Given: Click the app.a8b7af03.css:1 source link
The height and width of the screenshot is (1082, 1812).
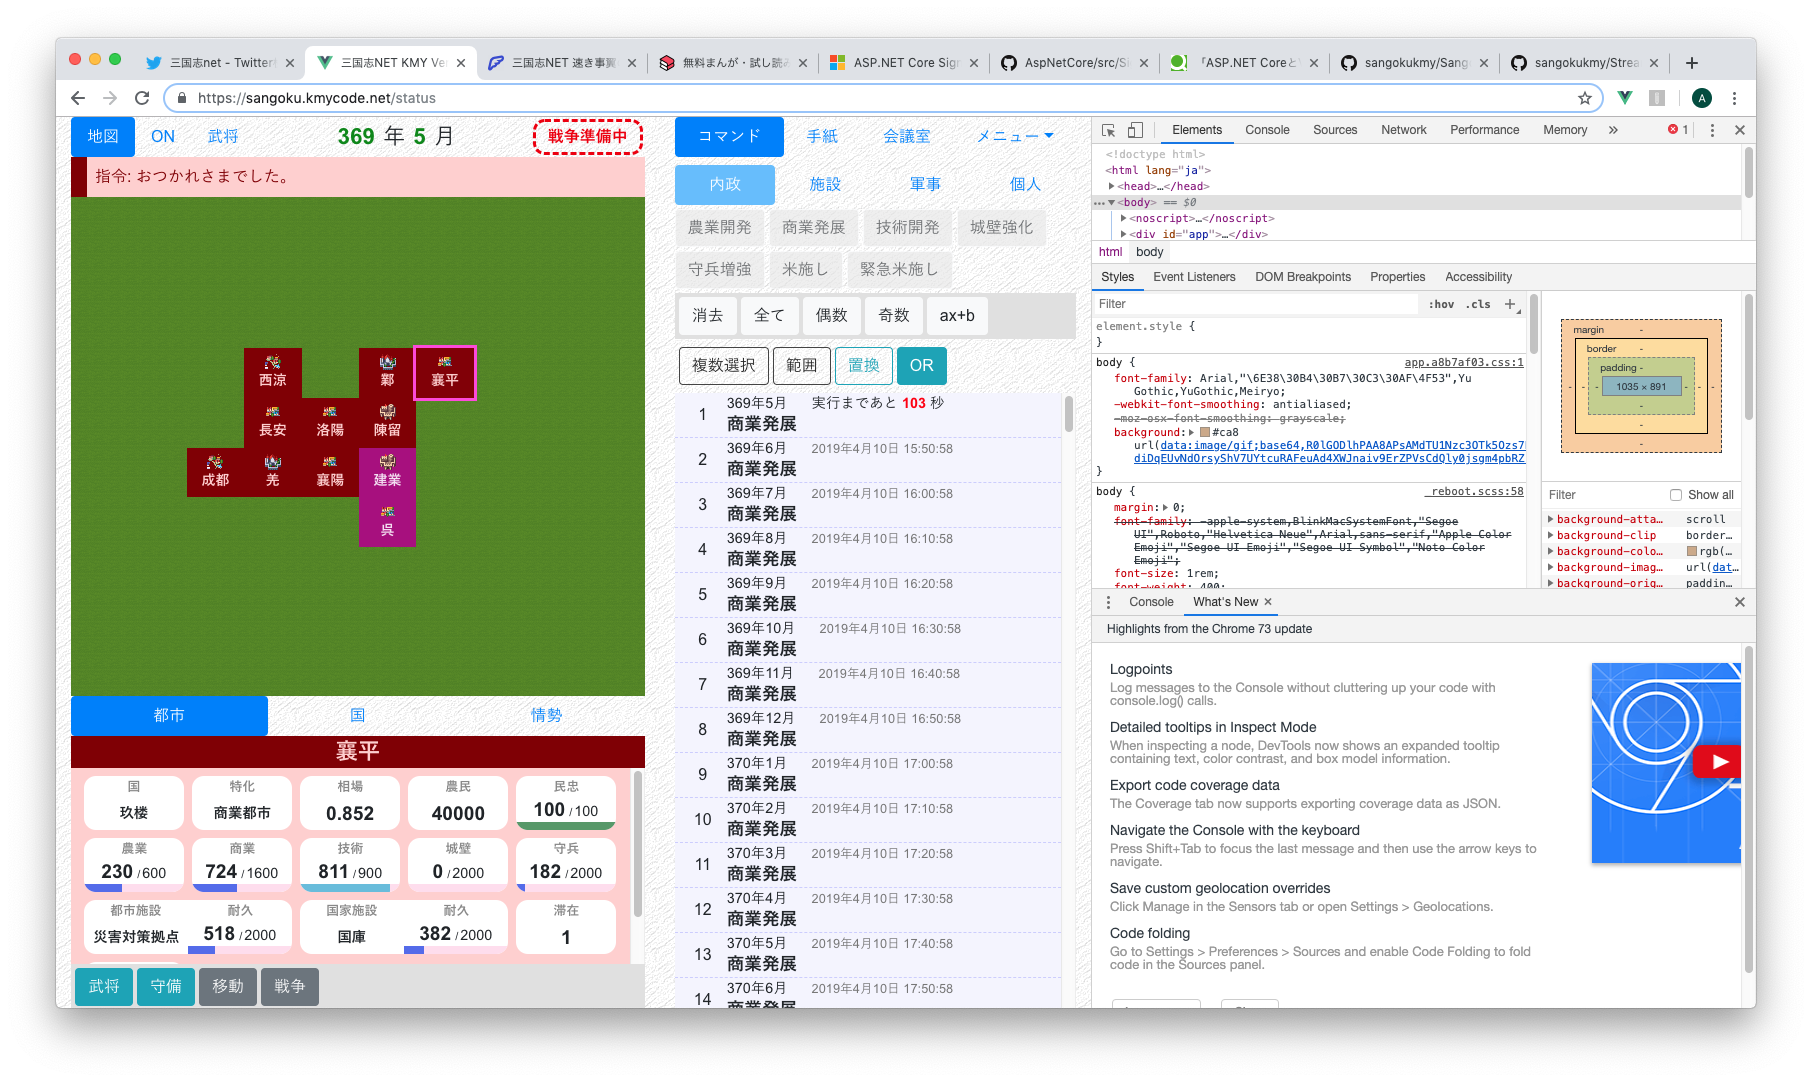Looking at the screenshot, I should (1463, 362).
